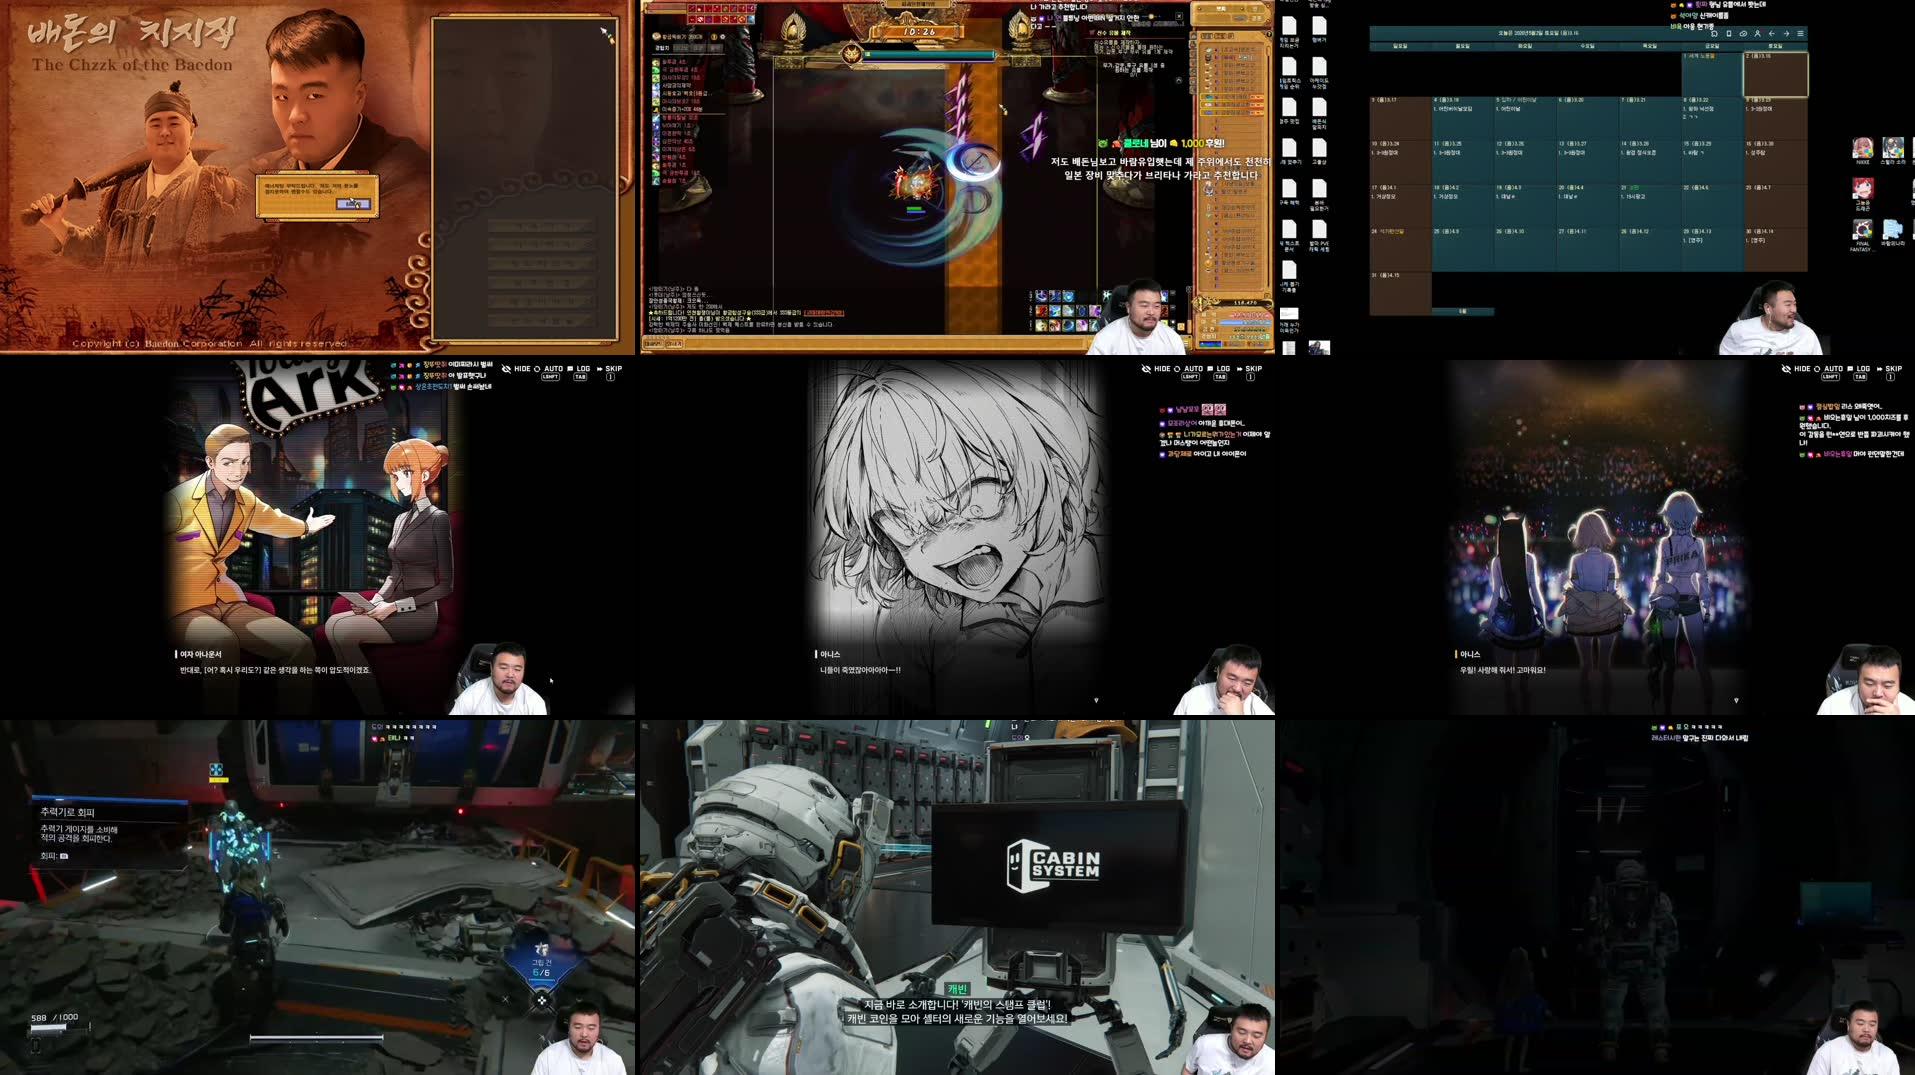Close the chat overlay with its X
This screenshot has width=1915, height=1075.
pyautogui.click(x=1179, y=16)
